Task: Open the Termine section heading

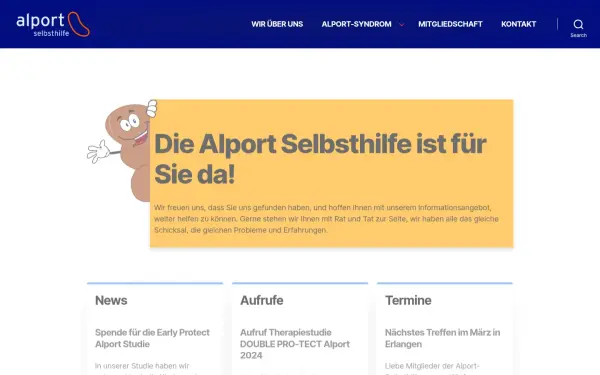Action: (408, 300)
